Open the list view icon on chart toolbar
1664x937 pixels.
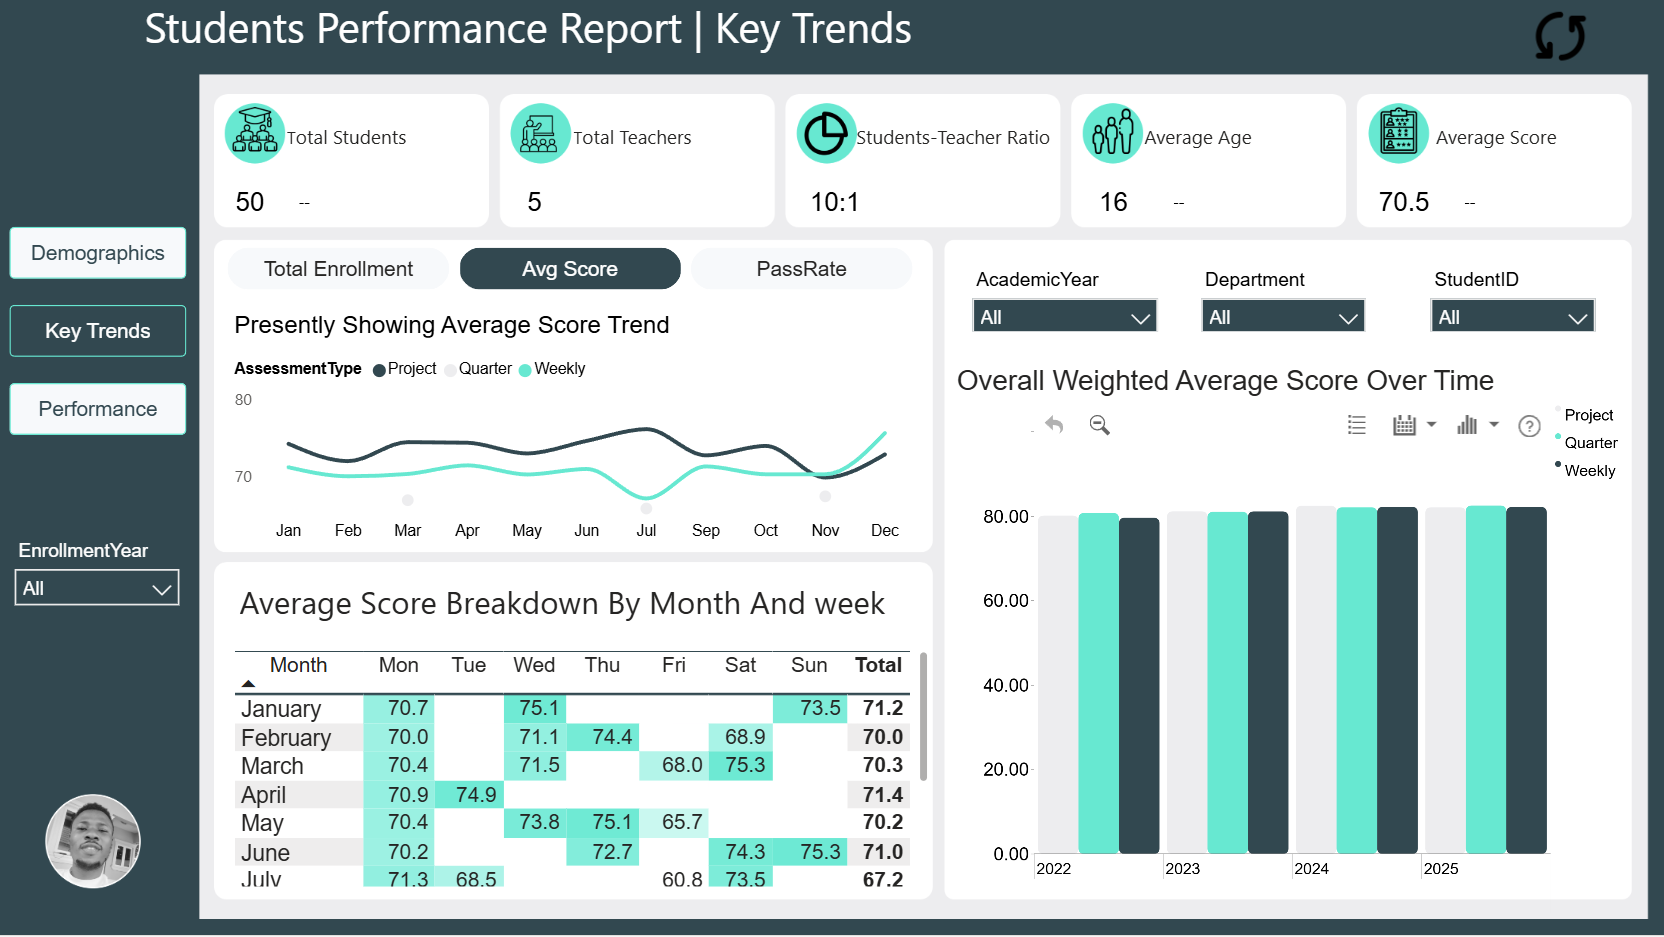pos(1357,425)
